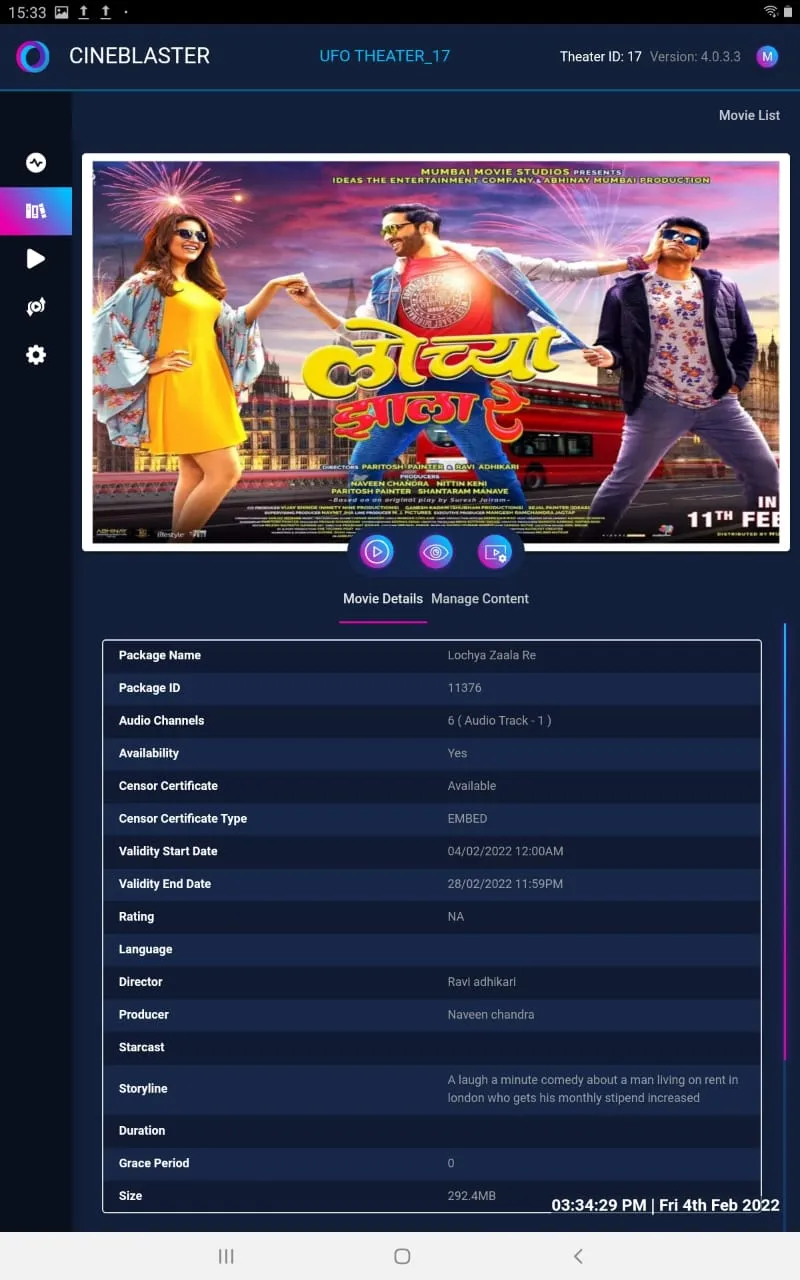Click the video settings icon under the poster
800x1280 pixels.
495,551
